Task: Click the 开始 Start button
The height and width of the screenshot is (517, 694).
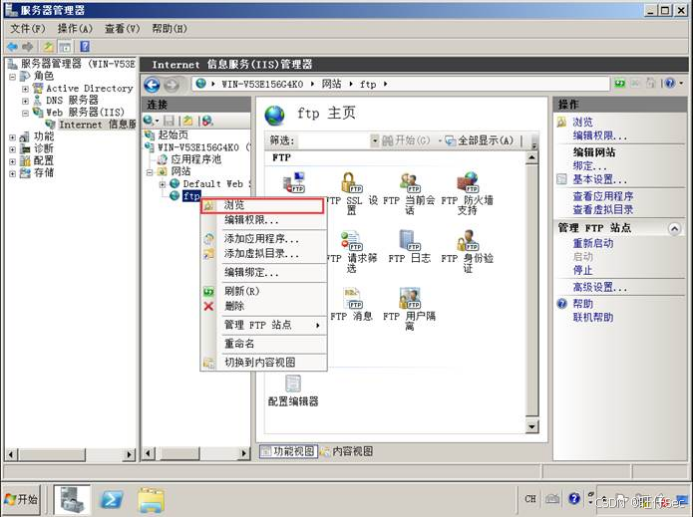Action: [x=21, y=500]
